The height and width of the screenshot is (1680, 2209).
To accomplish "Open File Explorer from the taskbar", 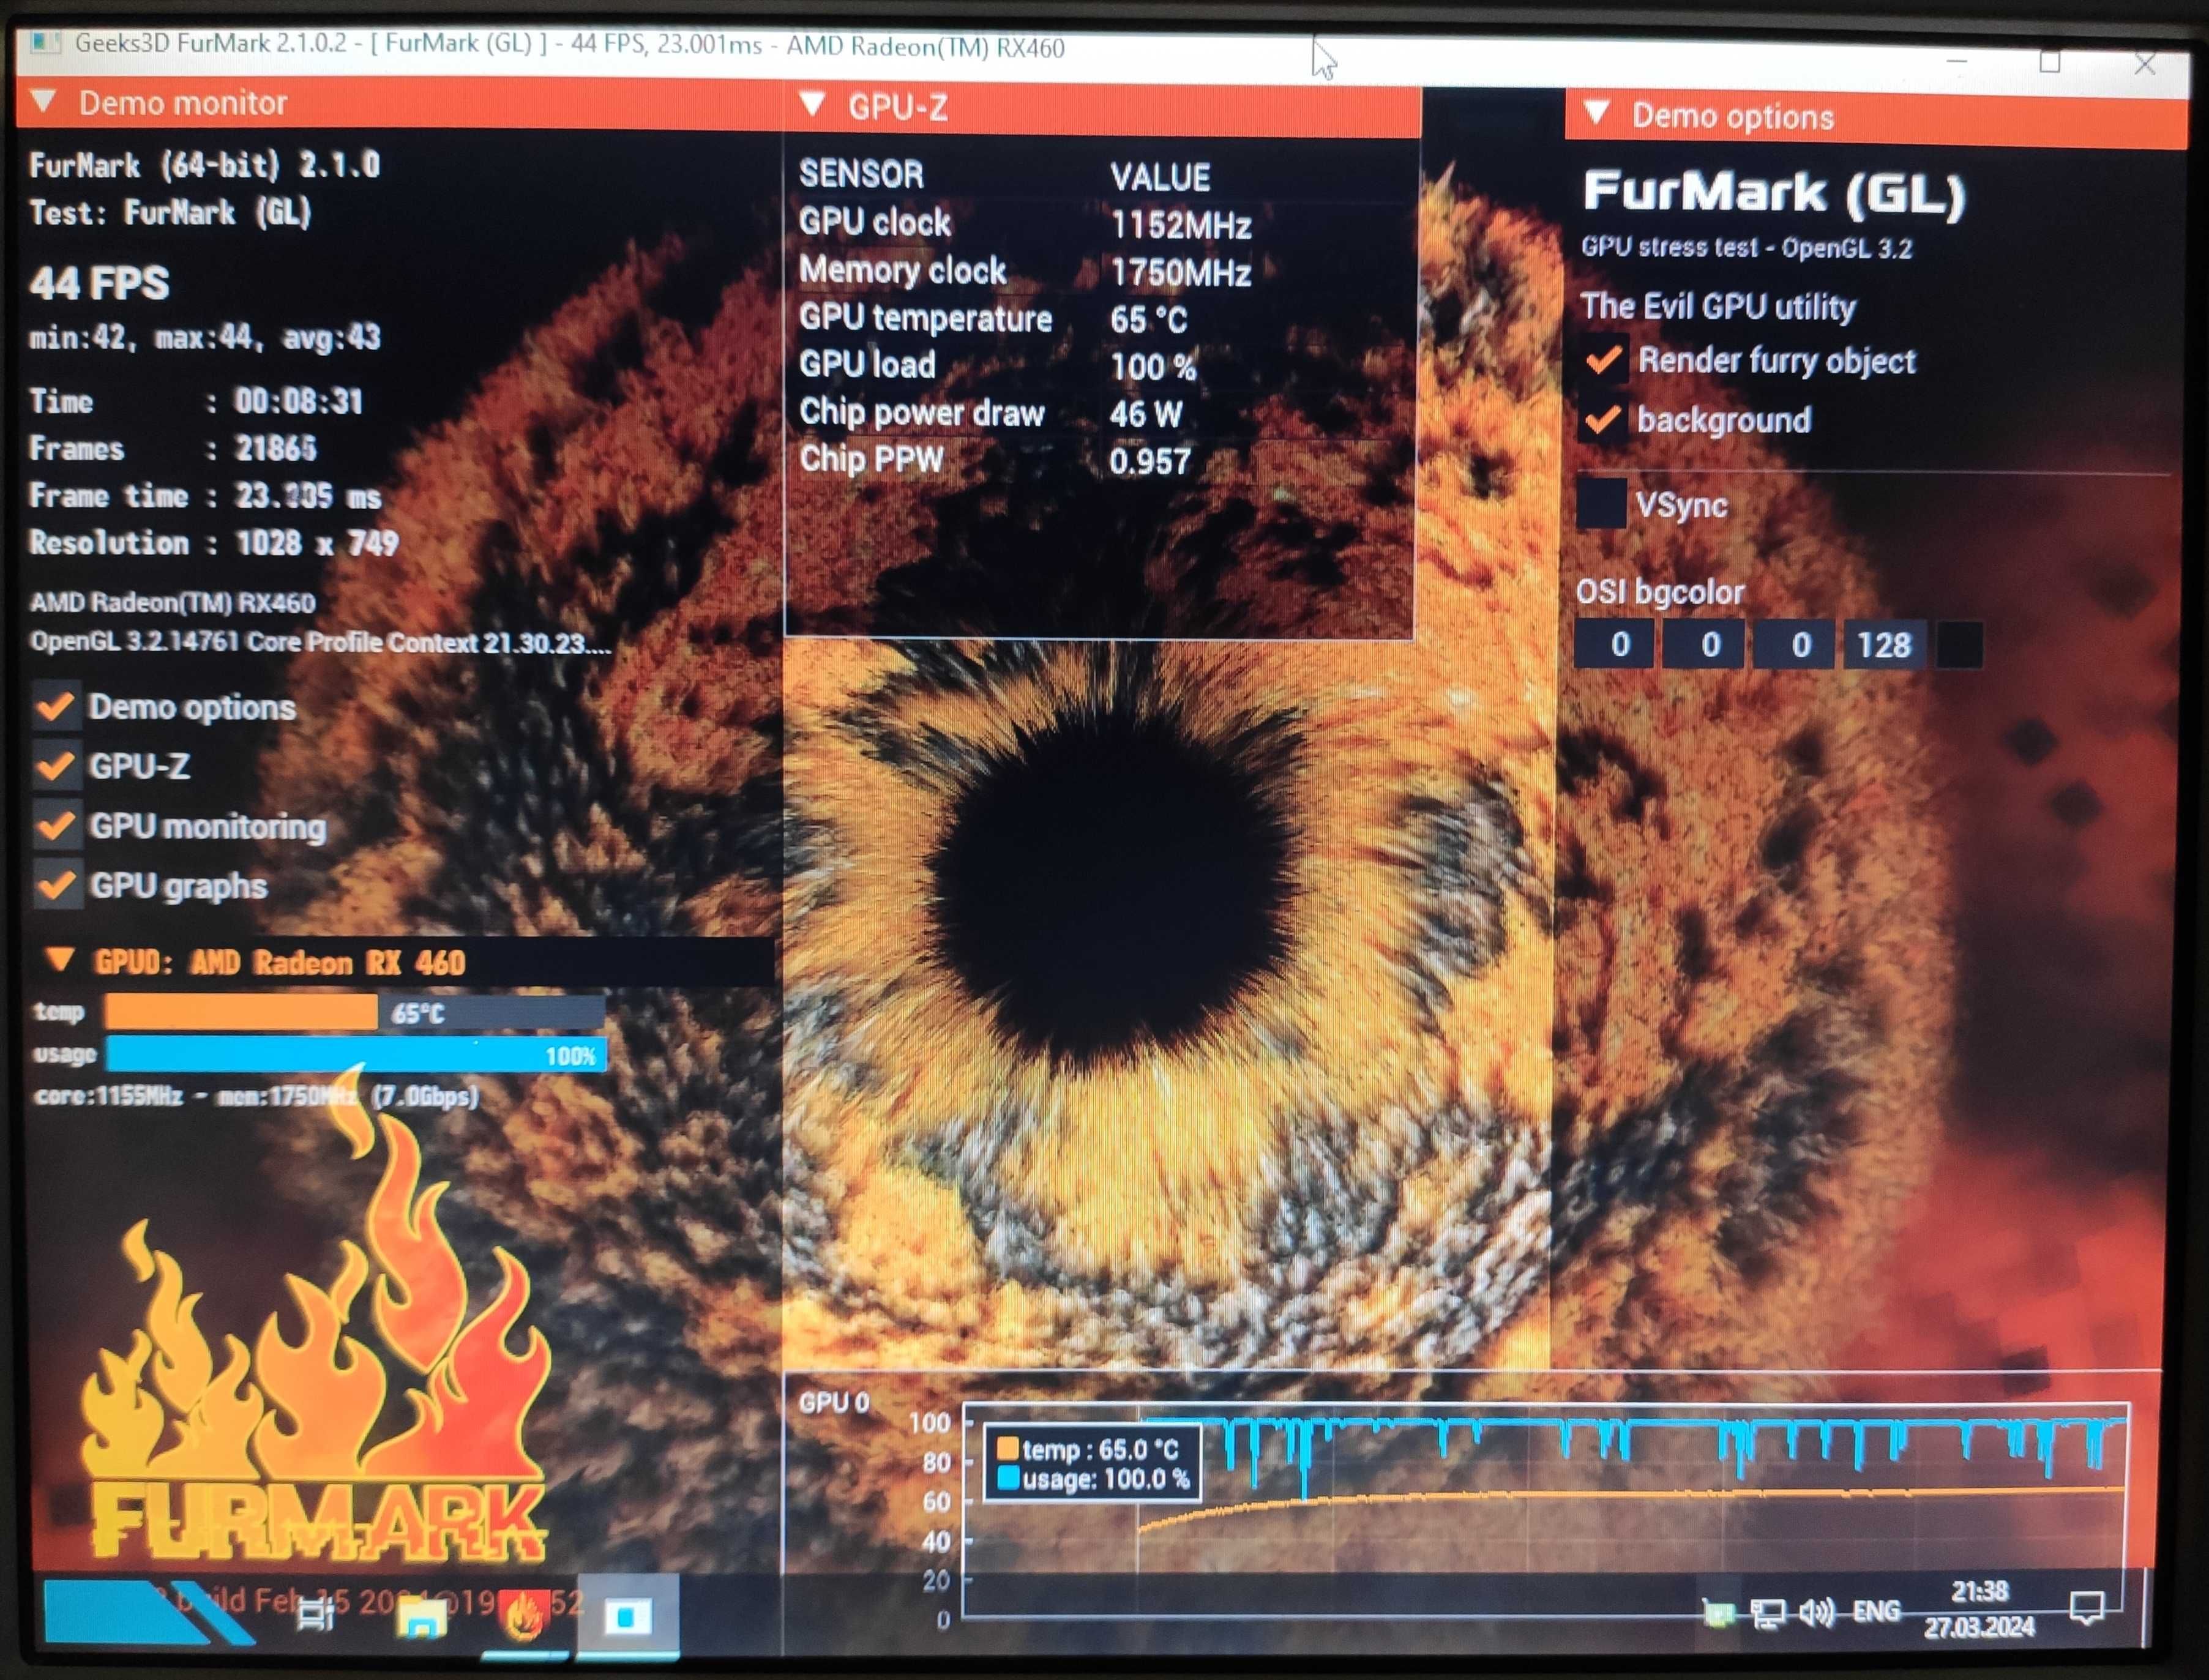I will pyautogui.click(x=421, y=1616).
